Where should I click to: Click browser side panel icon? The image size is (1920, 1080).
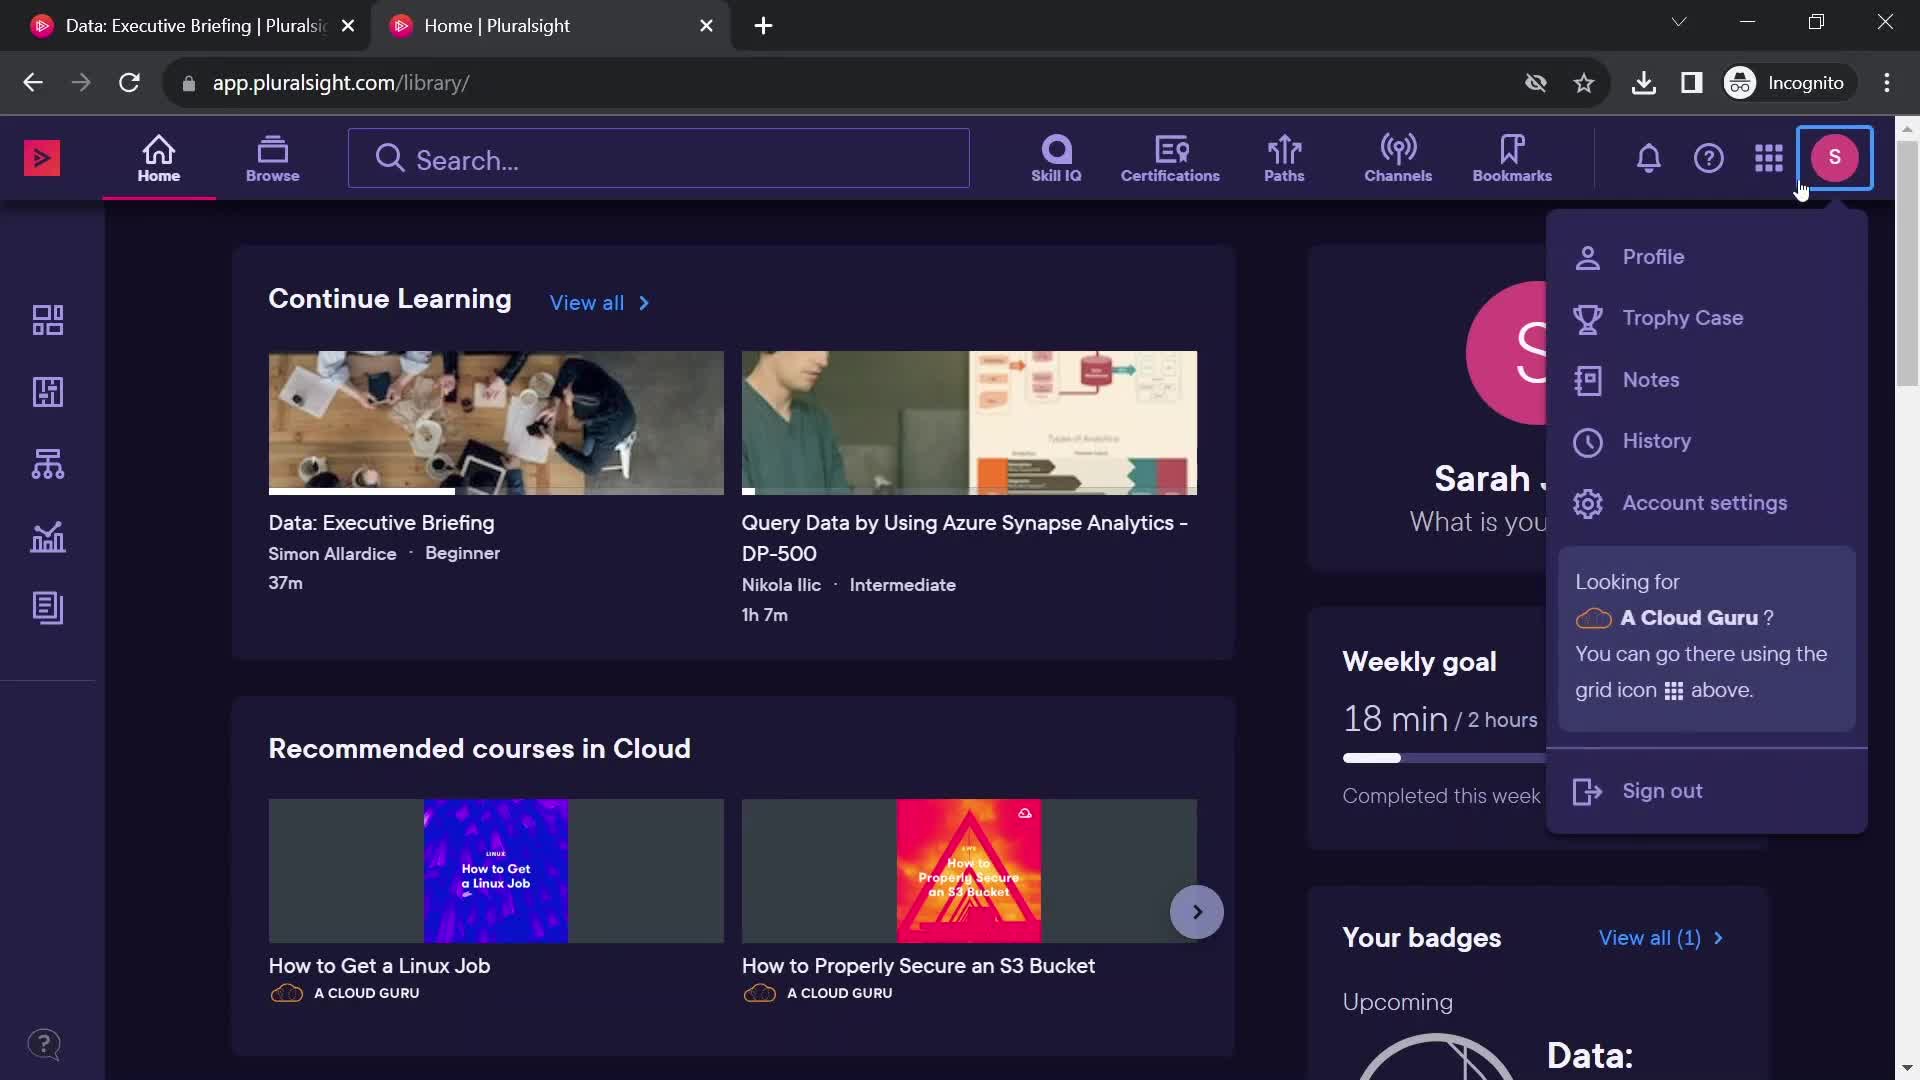pyautogui.click(x=1692, y=83)
